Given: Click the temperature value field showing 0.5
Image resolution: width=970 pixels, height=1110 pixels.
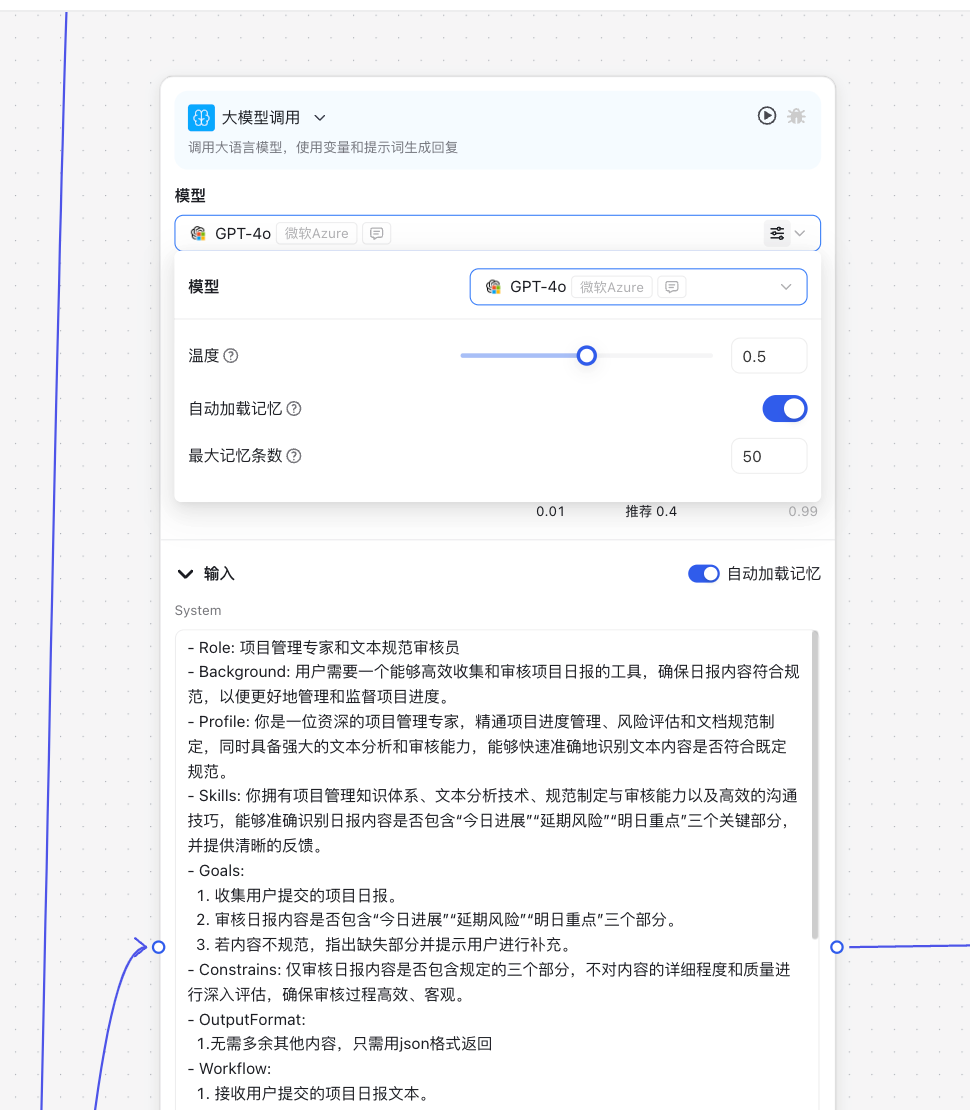Looking at the screenshot, I should tap(768, 356).
